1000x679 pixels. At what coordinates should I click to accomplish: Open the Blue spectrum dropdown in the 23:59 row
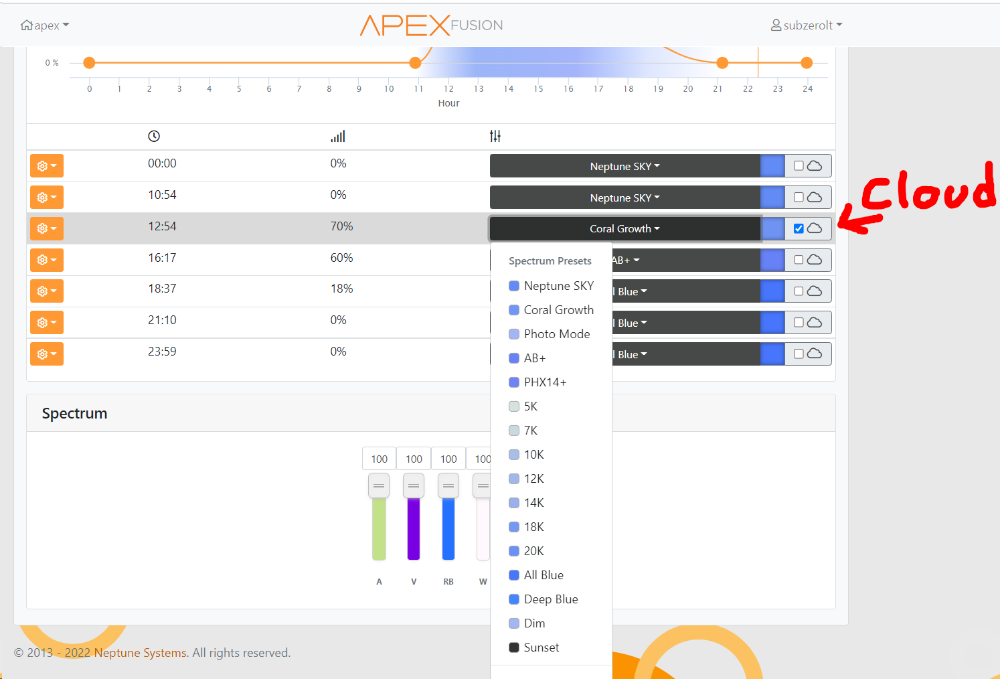point(686,353)
